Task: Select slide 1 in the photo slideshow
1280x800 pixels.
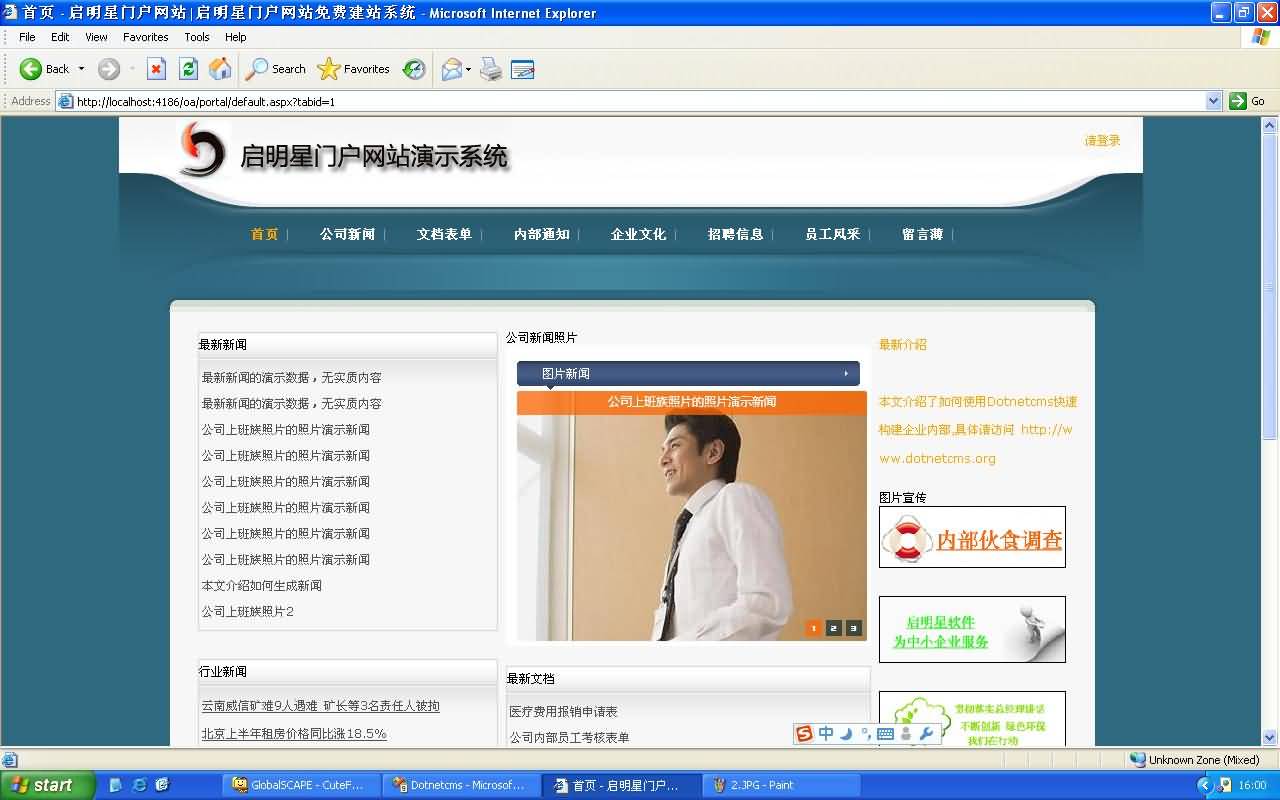Action: click(813, 628)
